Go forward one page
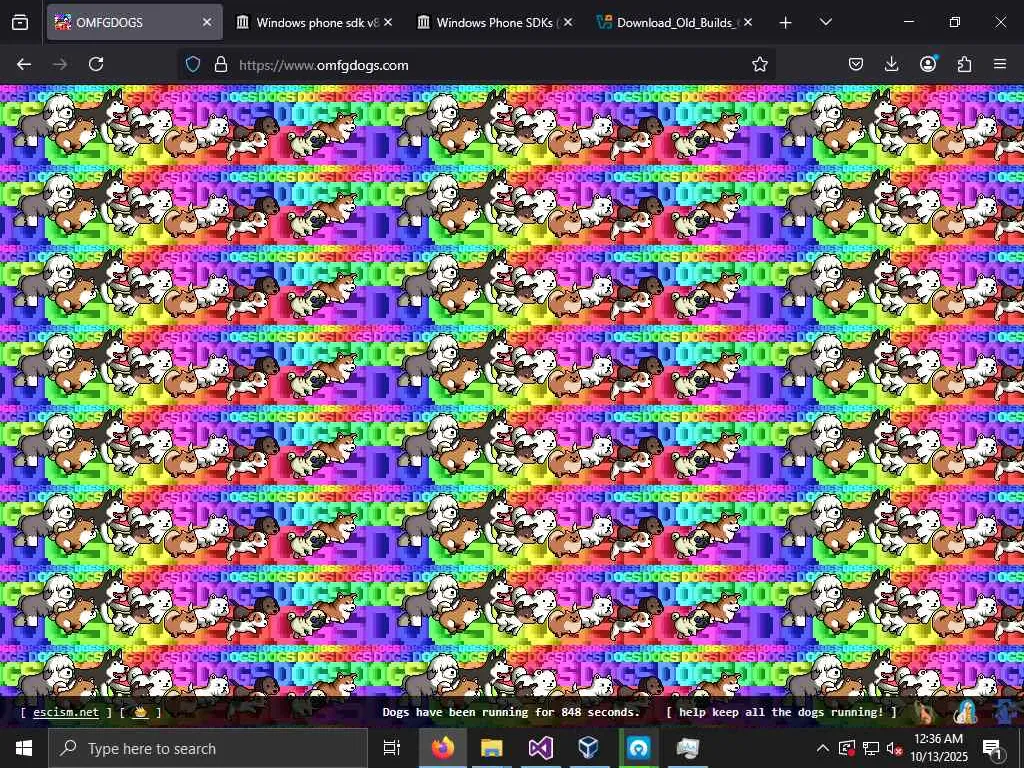 (60, 65)
